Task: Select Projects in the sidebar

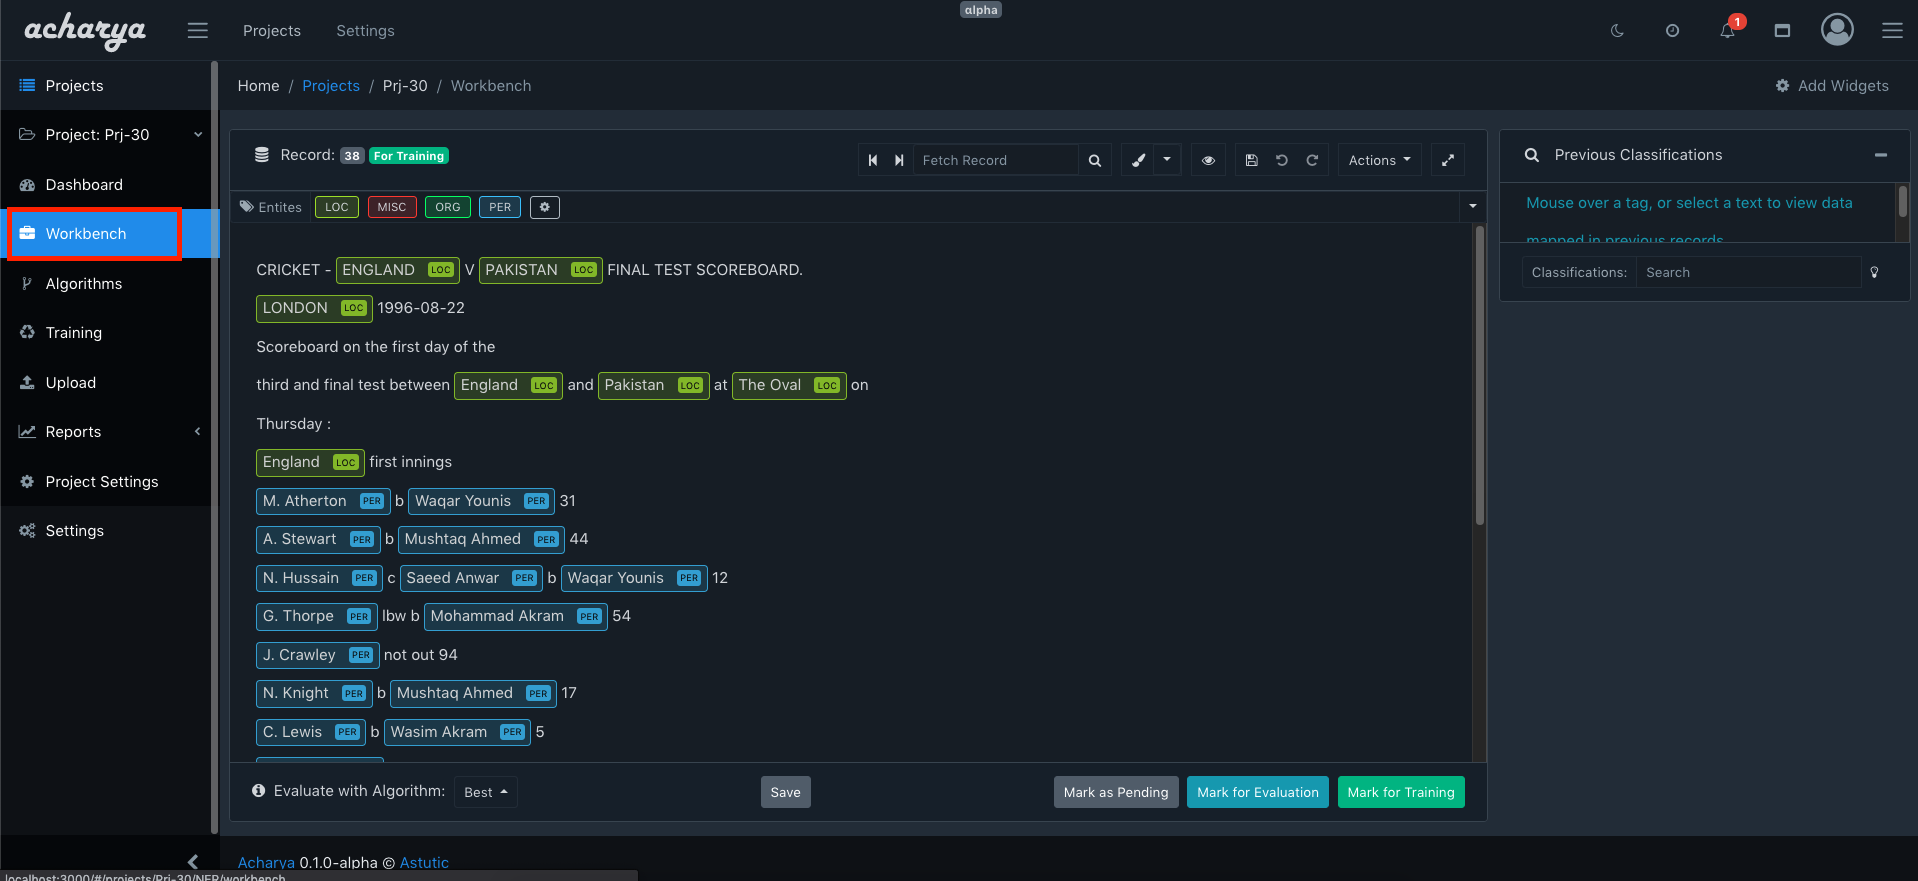Action: click(105, 86)
